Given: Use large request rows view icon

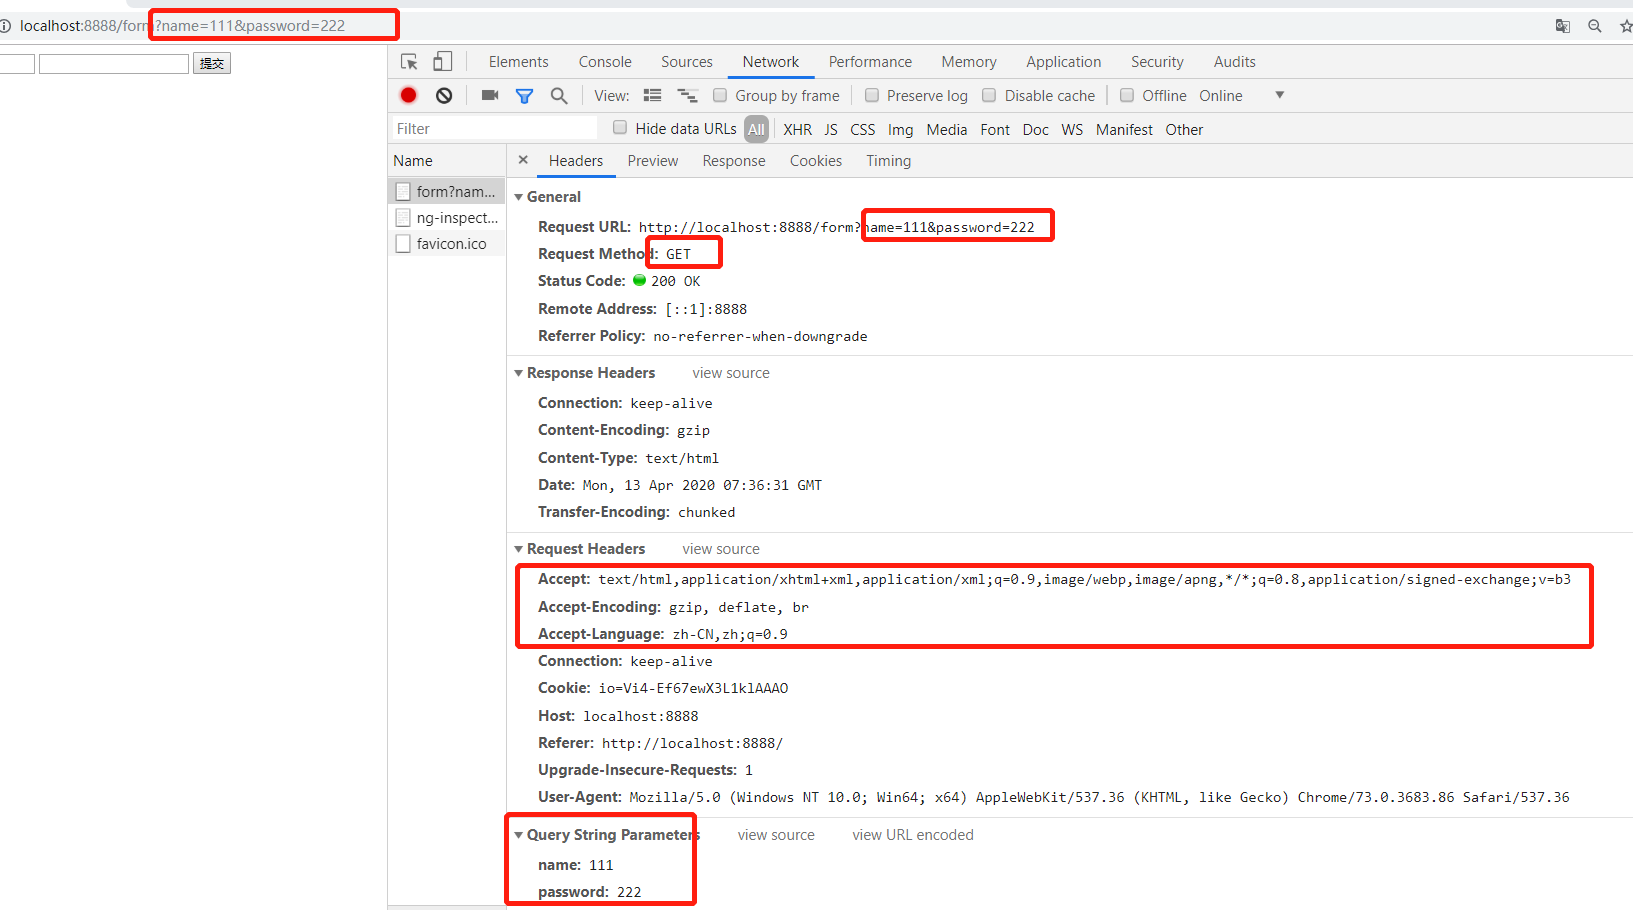Looking at the screenshot, I should tap(653, 96).
